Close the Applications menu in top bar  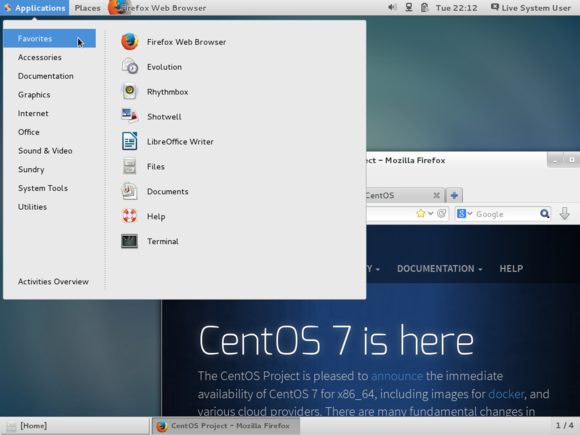(34, 8)
